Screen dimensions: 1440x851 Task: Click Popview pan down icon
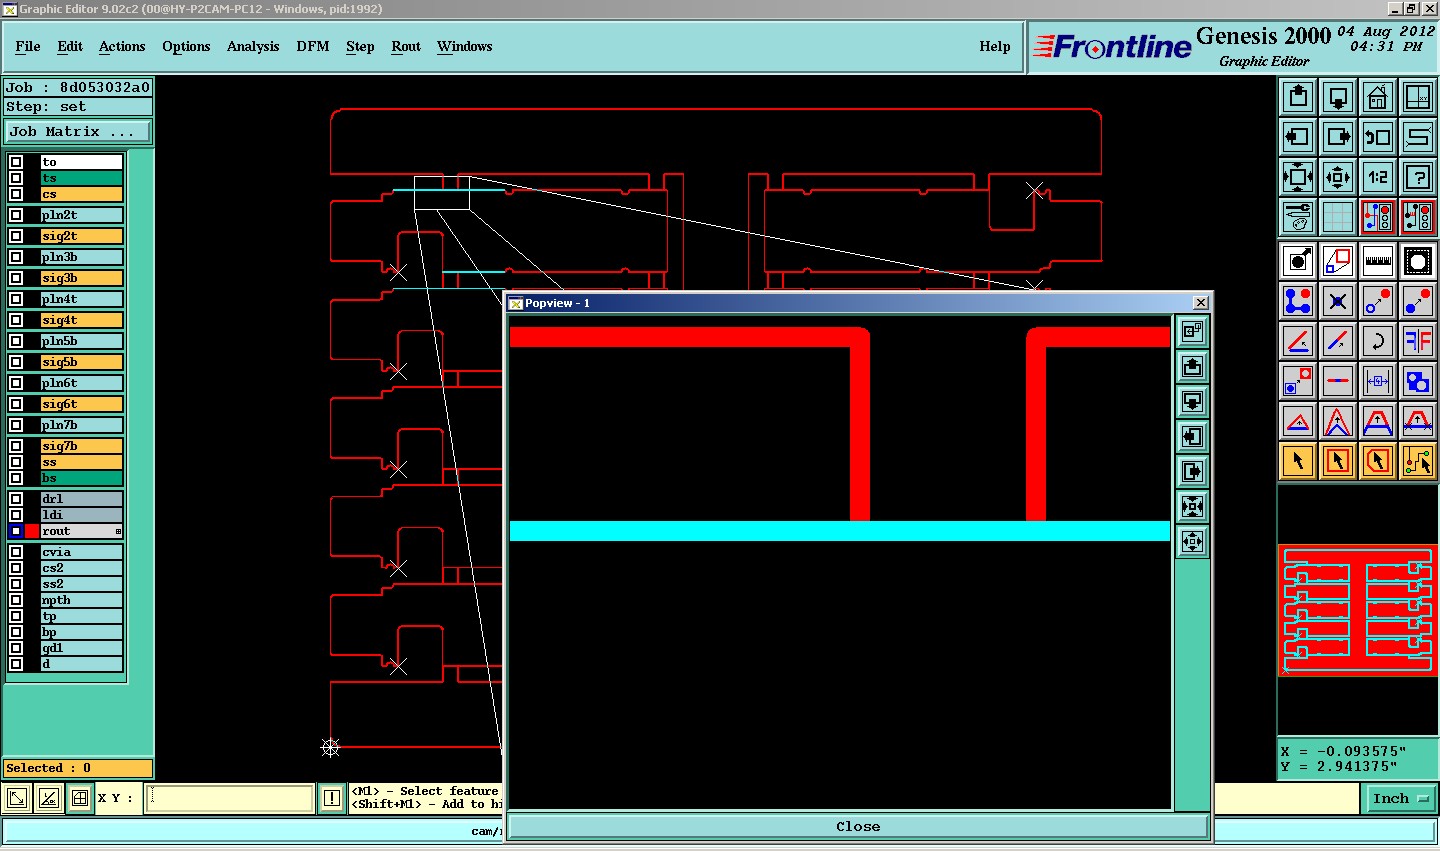click(1192, 402)
